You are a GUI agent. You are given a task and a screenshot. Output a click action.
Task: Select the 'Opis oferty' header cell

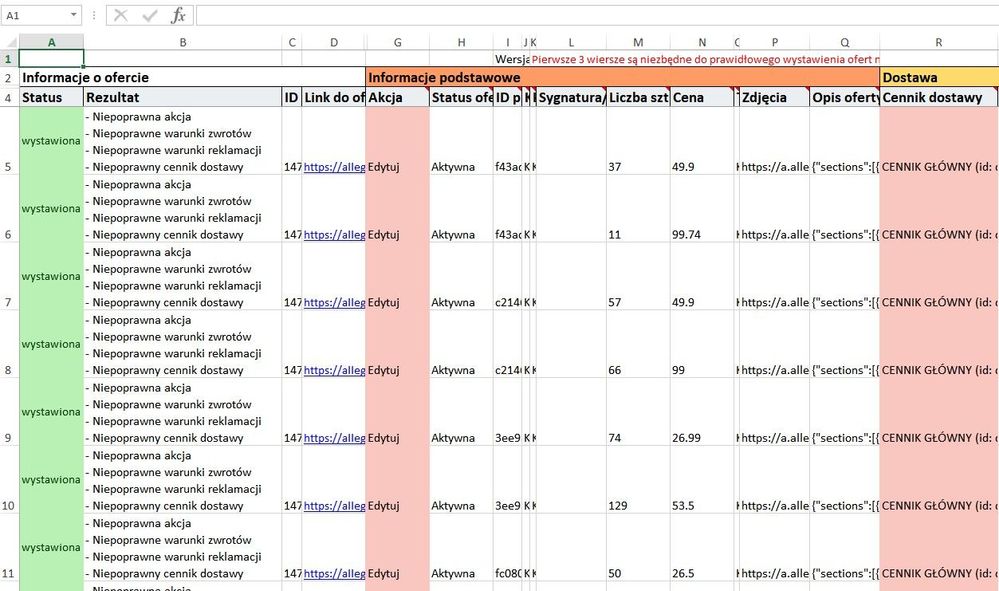click(x=845, y=97)
